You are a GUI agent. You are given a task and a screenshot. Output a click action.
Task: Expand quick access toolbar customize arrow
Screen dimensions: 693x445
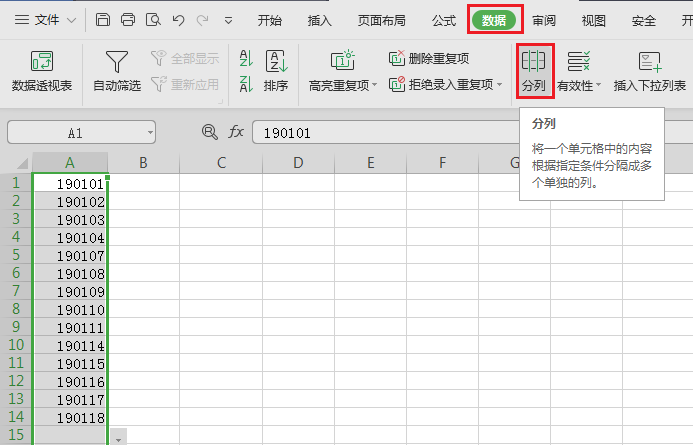[x=228, y=20]
